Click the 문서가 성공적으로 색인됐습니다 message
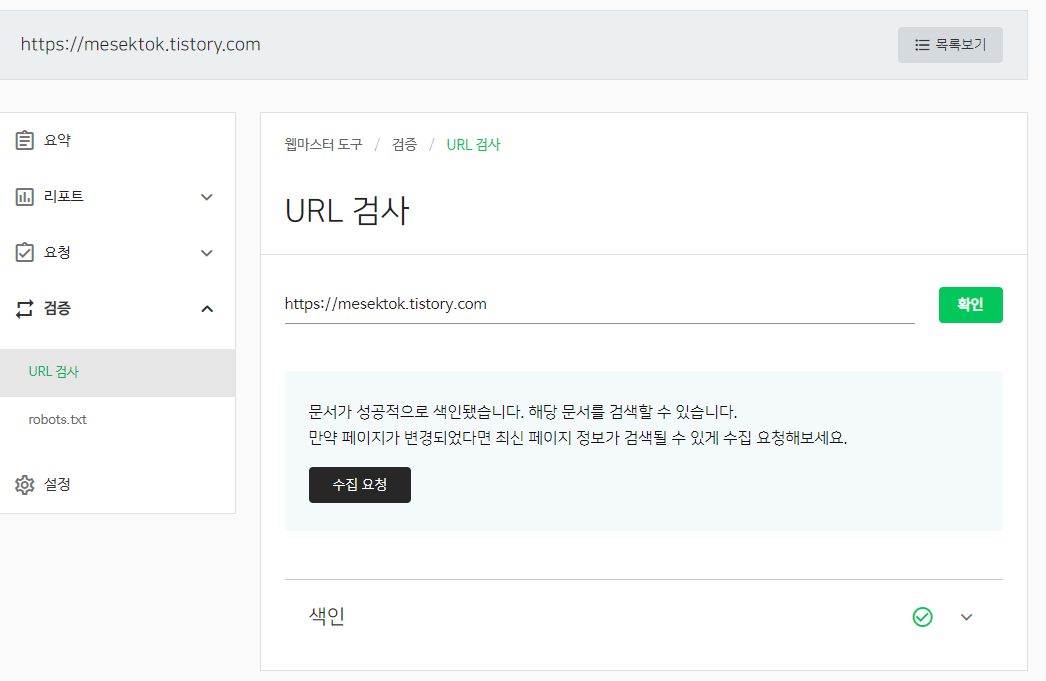Screen dimensions: 1046x681 (522, 412)
